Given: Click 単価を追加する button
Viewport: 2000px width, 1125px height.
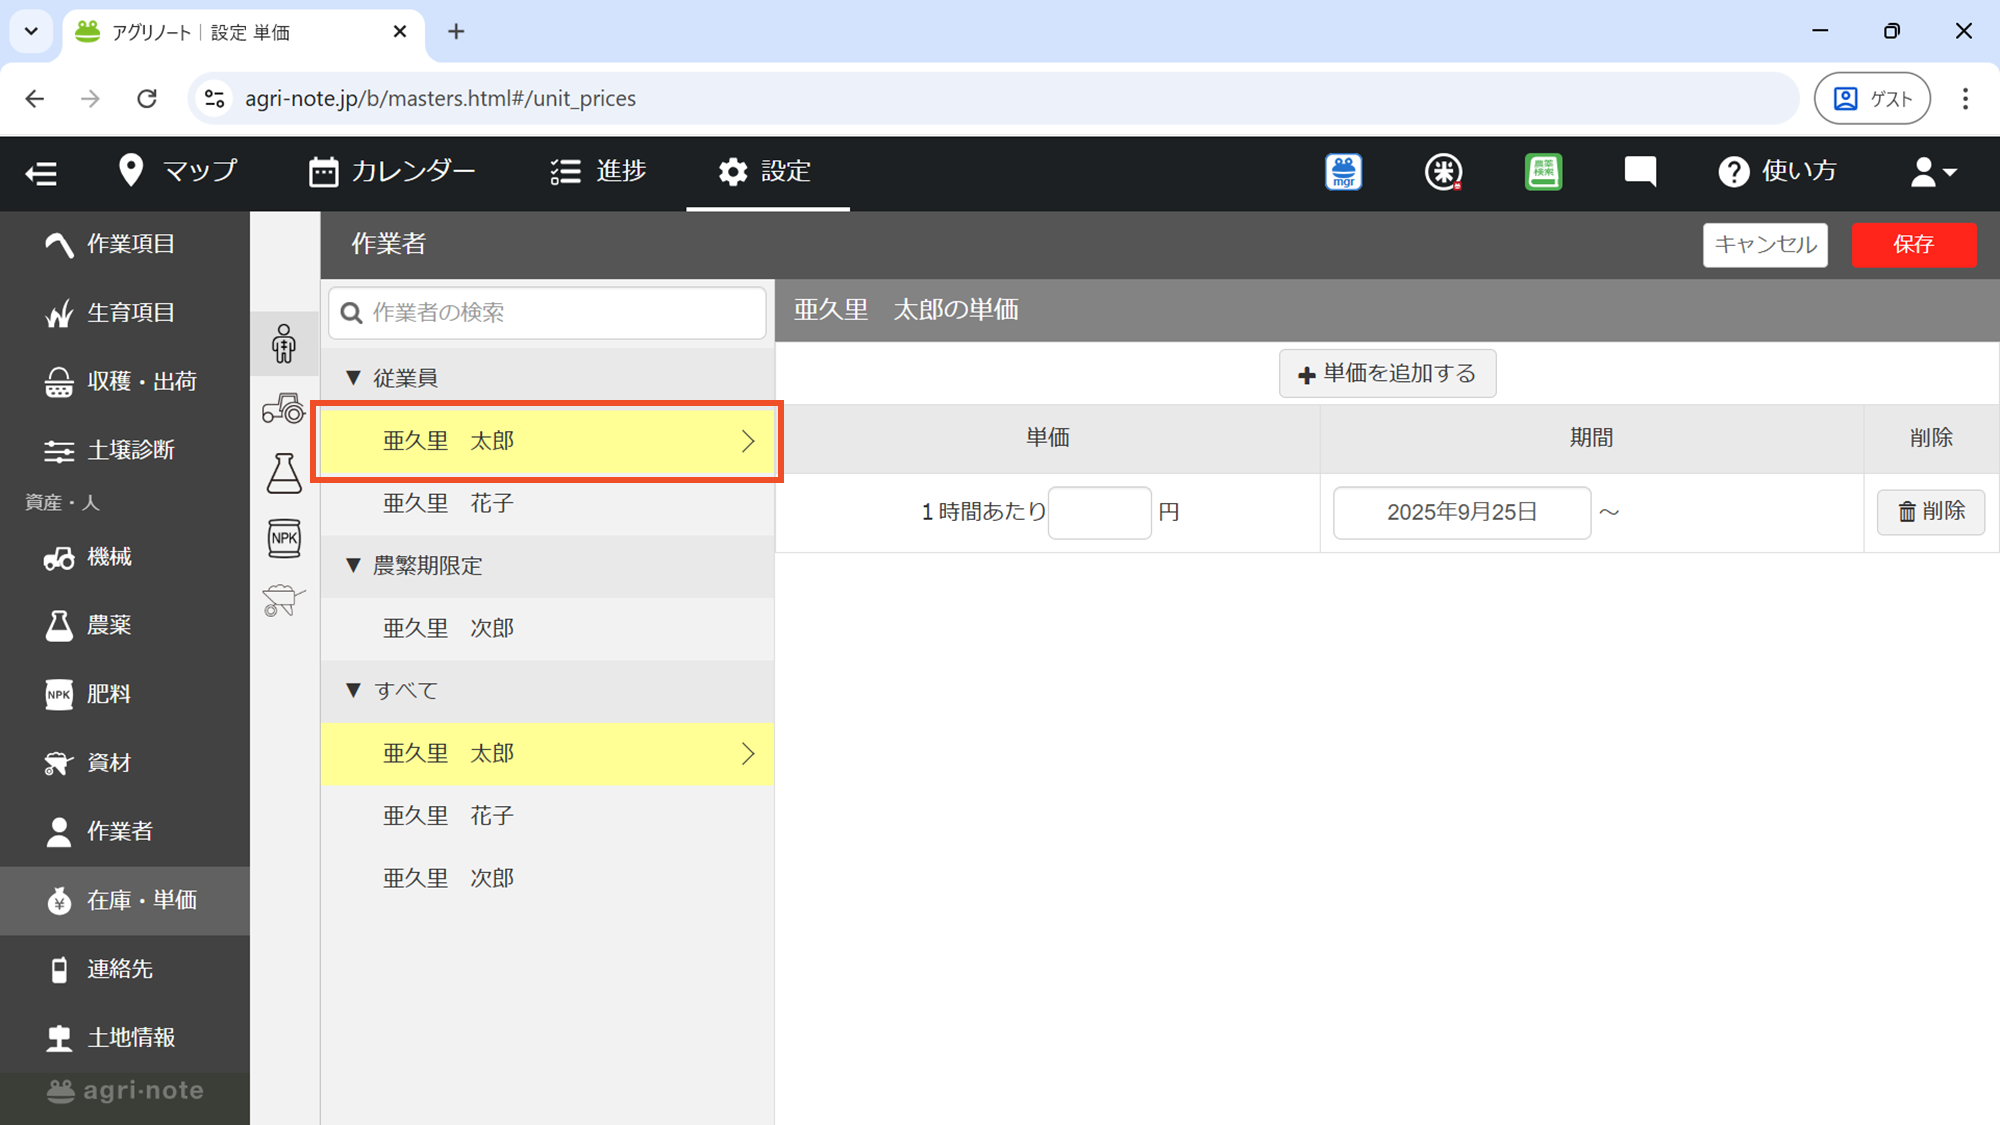Looking at the screenshot, I should coord(1387,374).
